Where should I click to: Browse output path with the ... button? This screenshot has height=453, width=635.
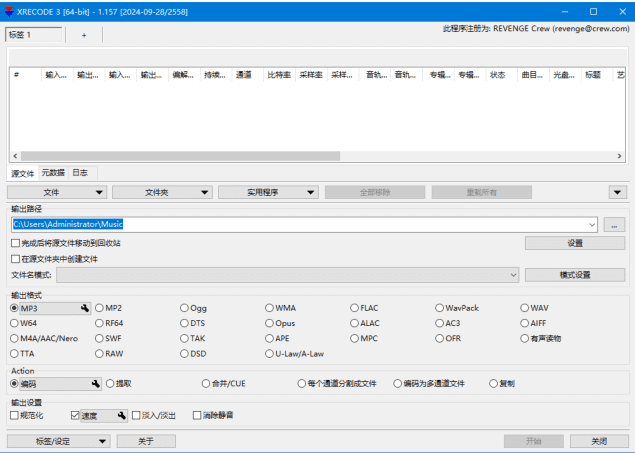pos(614,225)
